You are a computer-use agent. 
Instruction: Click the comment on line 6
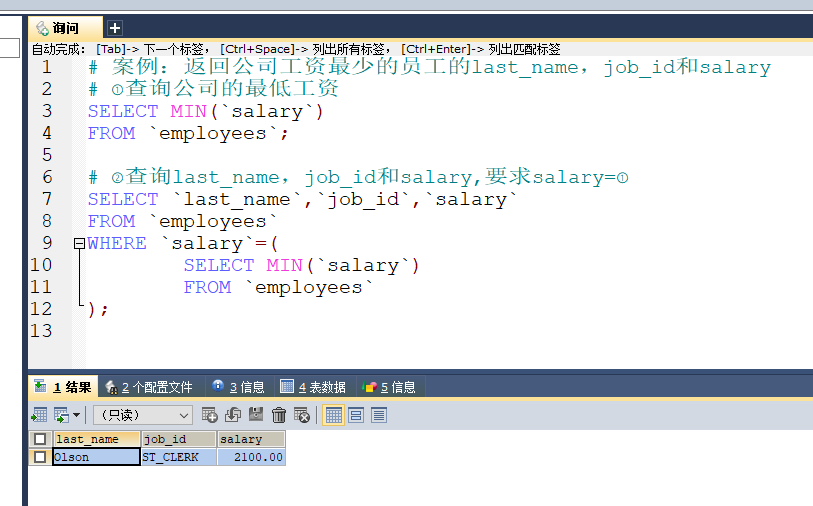point(358,177)
